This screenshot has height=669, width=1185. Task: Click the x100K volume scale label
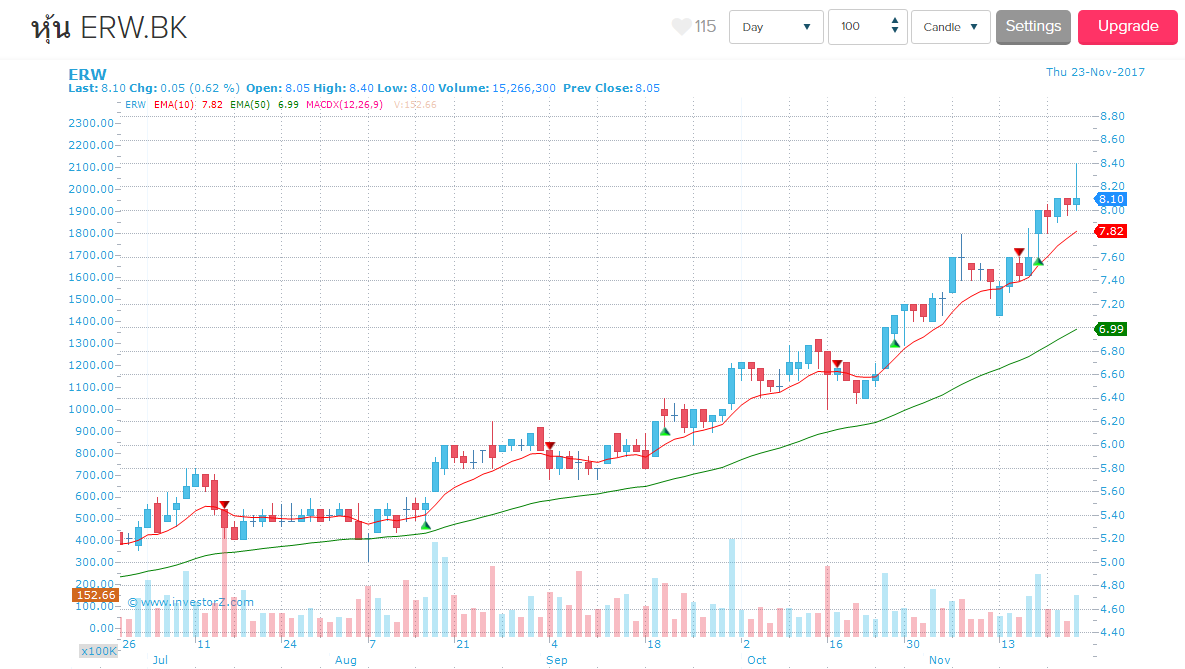pyautogui.click(x=99, y=651)
